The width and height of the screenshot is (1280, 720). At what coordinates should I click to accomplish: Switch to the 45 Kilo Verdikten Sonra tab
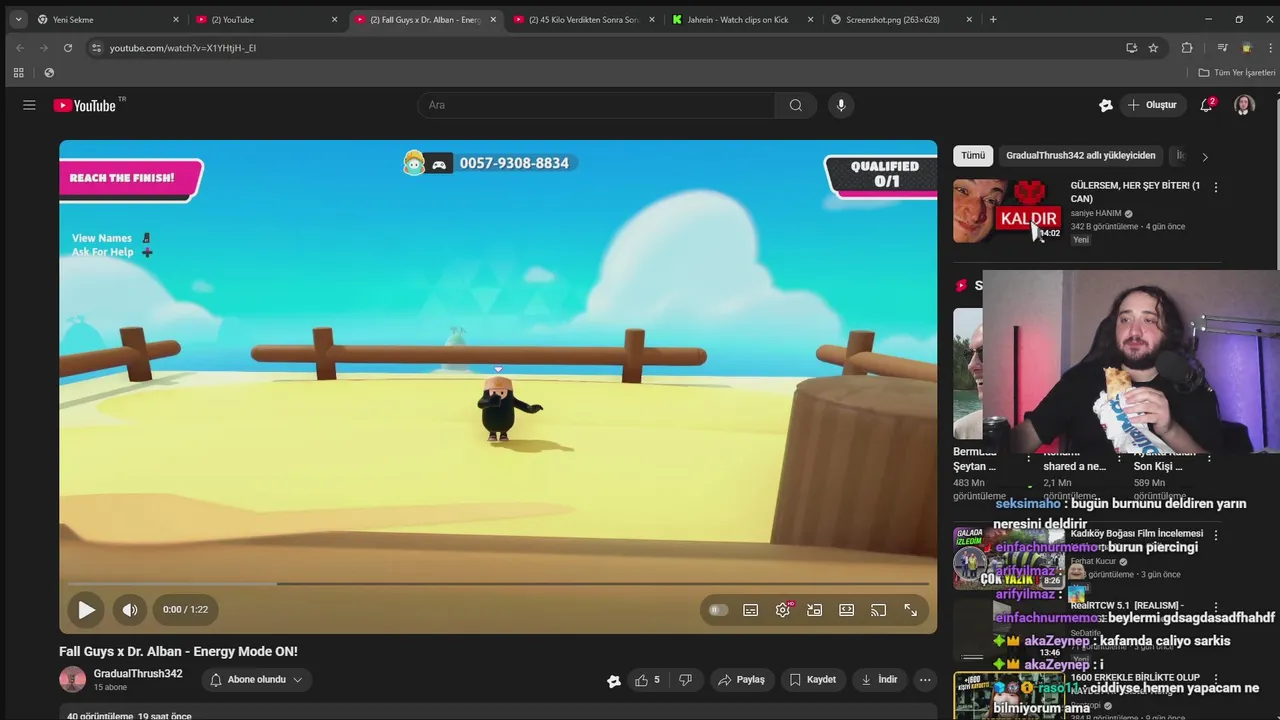click(x=584, y=19)
